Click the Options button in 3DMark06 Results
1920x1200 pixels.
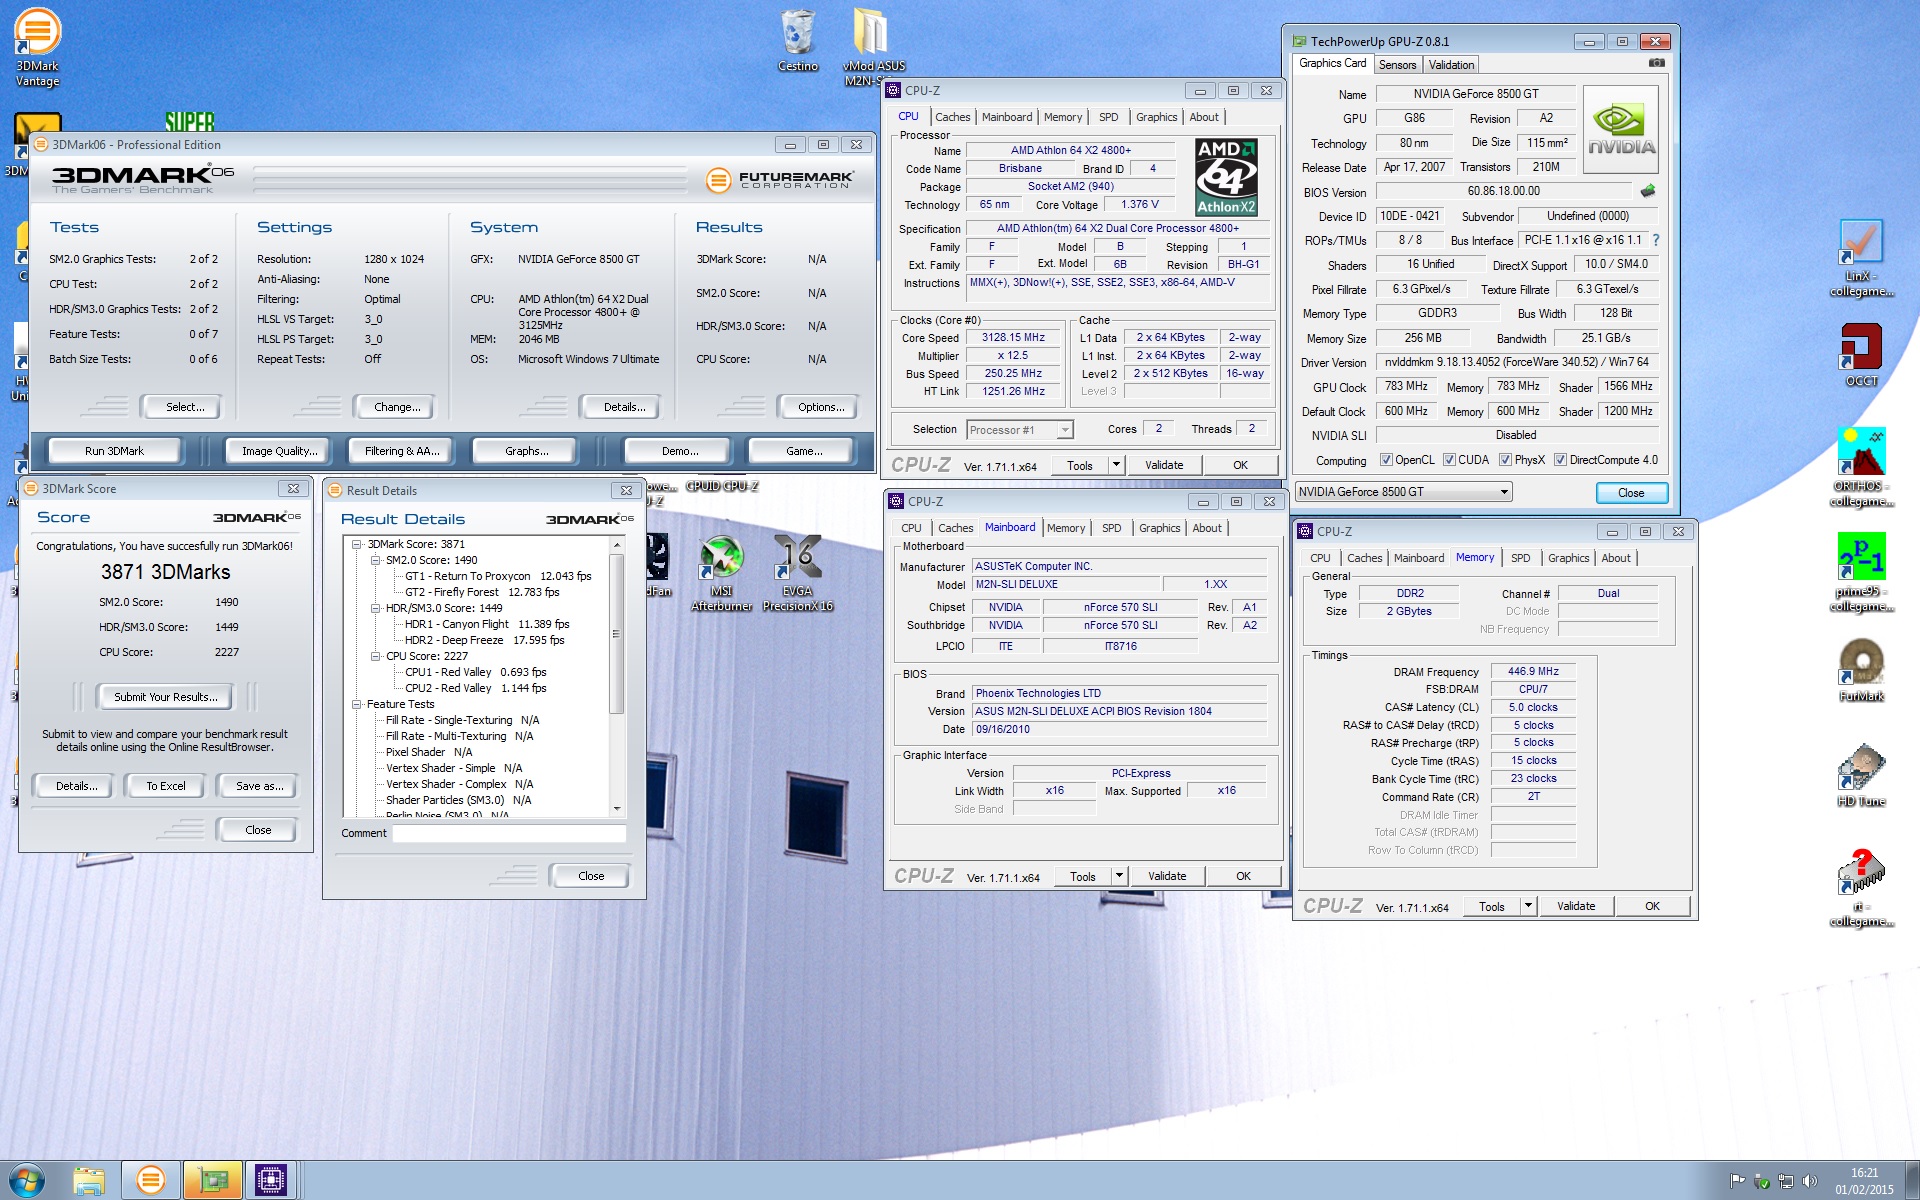[x=821, y=407]
